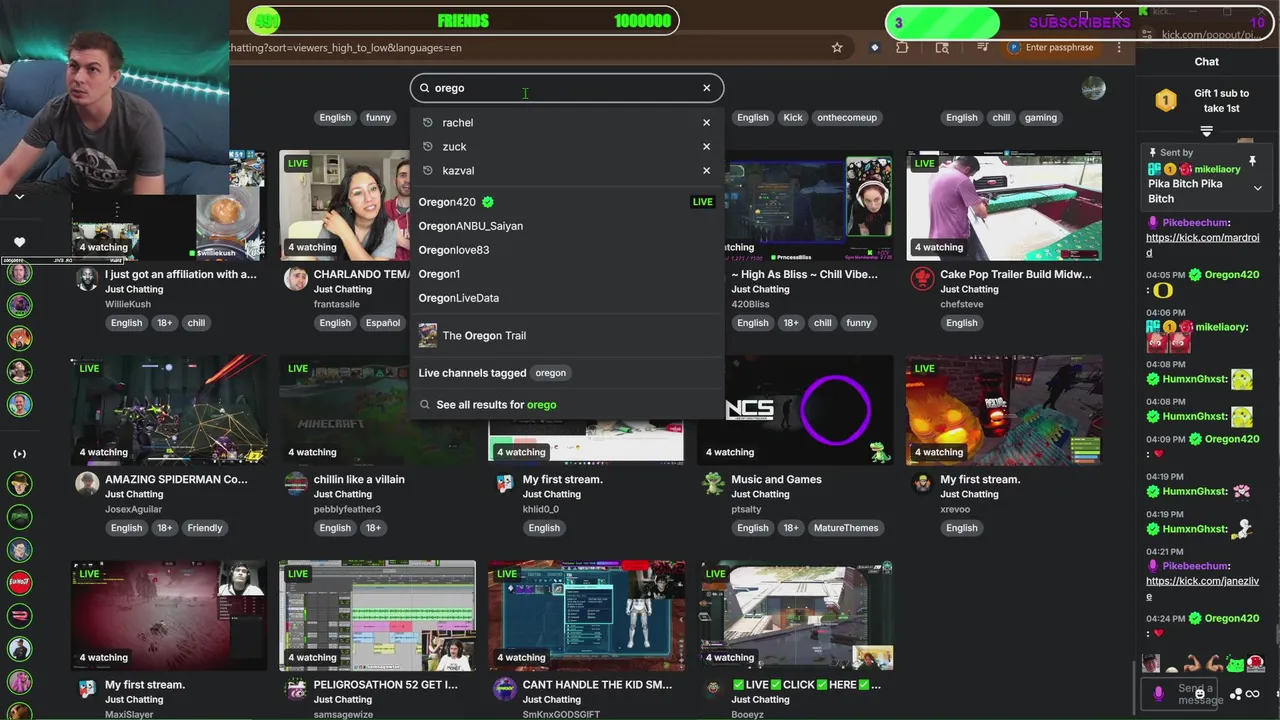
Task: Open the chat bubbles settings icon
Action: 1236,694
